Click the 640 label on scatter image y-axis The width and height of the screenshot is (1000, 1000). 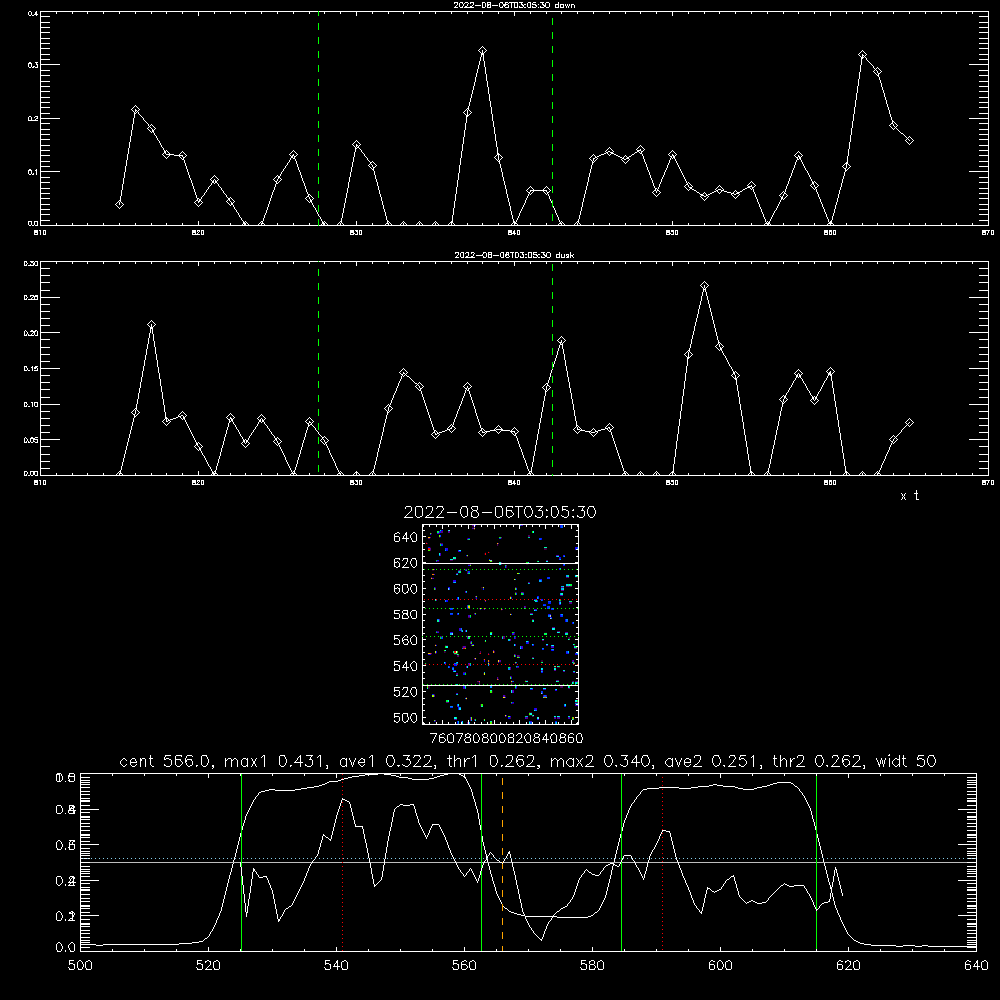pyautogui.click(x=406, y=538)
